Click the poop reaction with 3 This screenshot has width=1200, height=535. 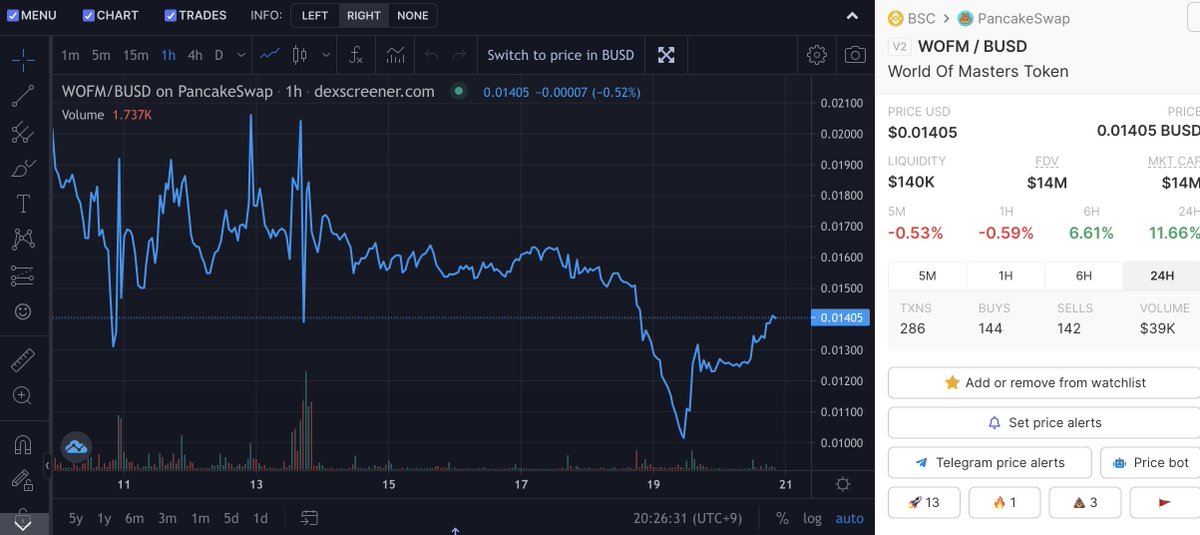click(1084, 502)
